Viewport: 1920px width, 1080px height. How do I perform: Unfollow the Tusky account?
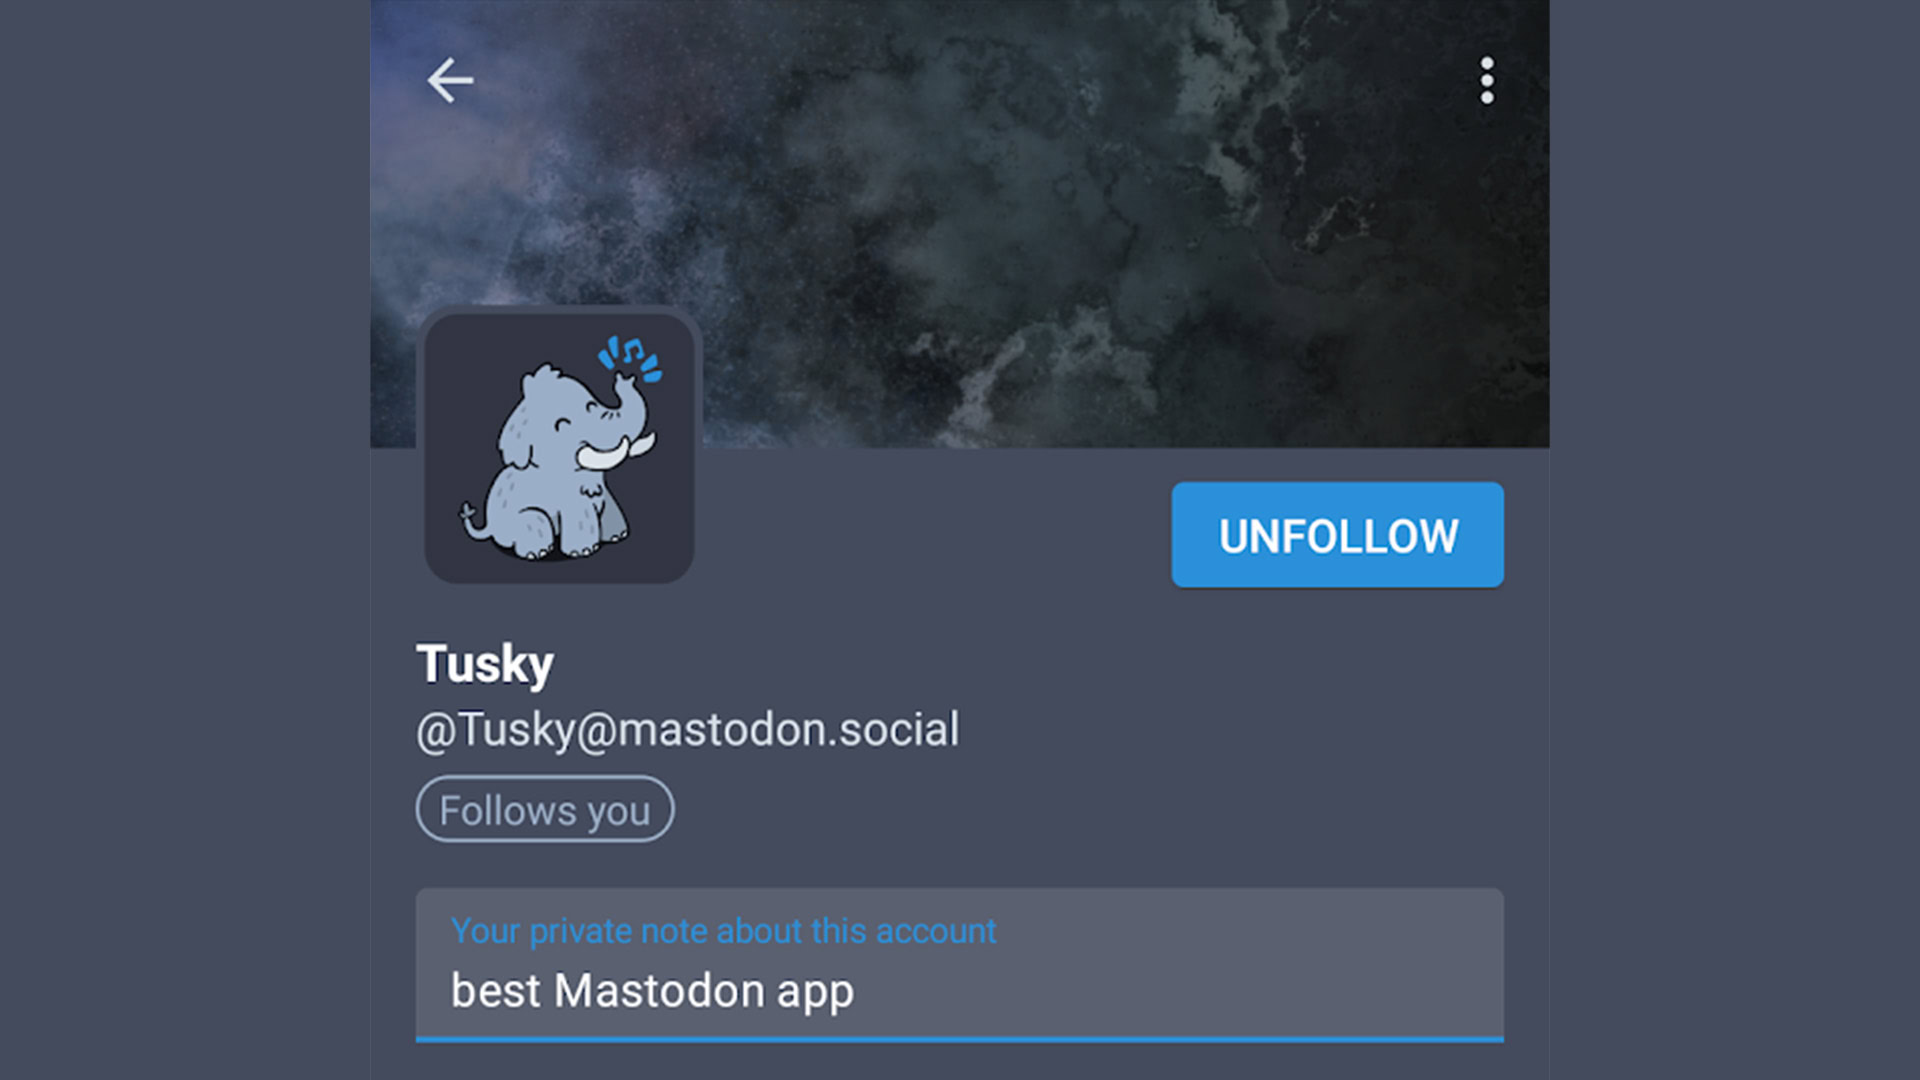point(1337,535)
